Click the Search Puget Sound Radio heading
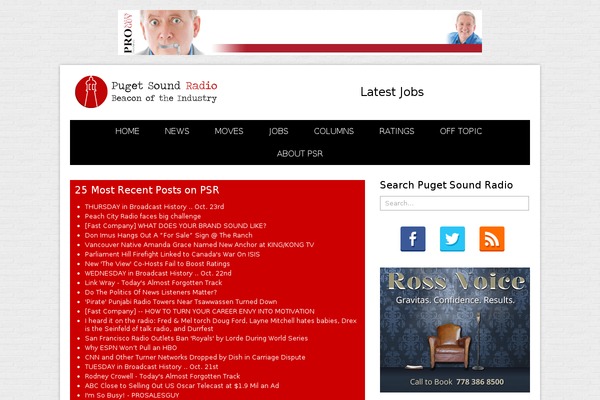 coord(446,185)
